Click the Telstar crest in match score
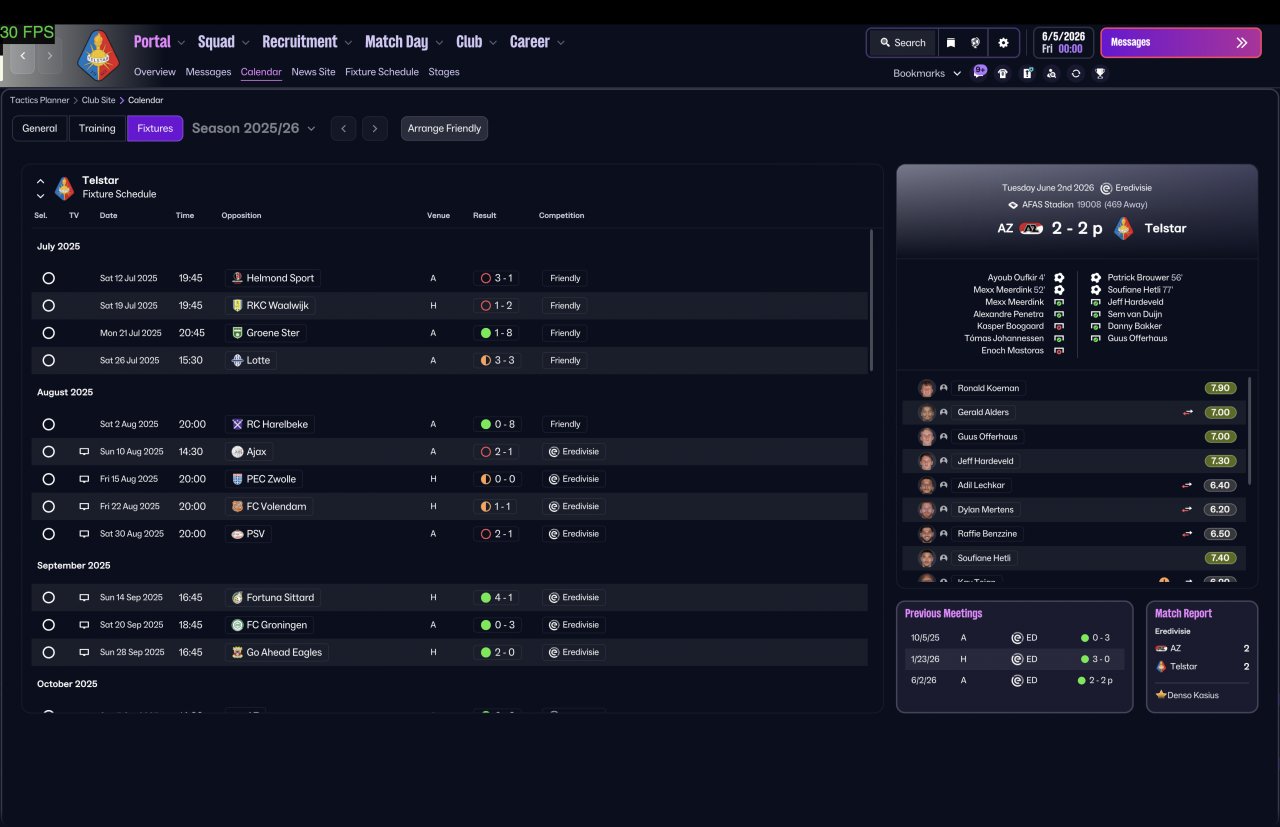 click(x=1123, y=228)
